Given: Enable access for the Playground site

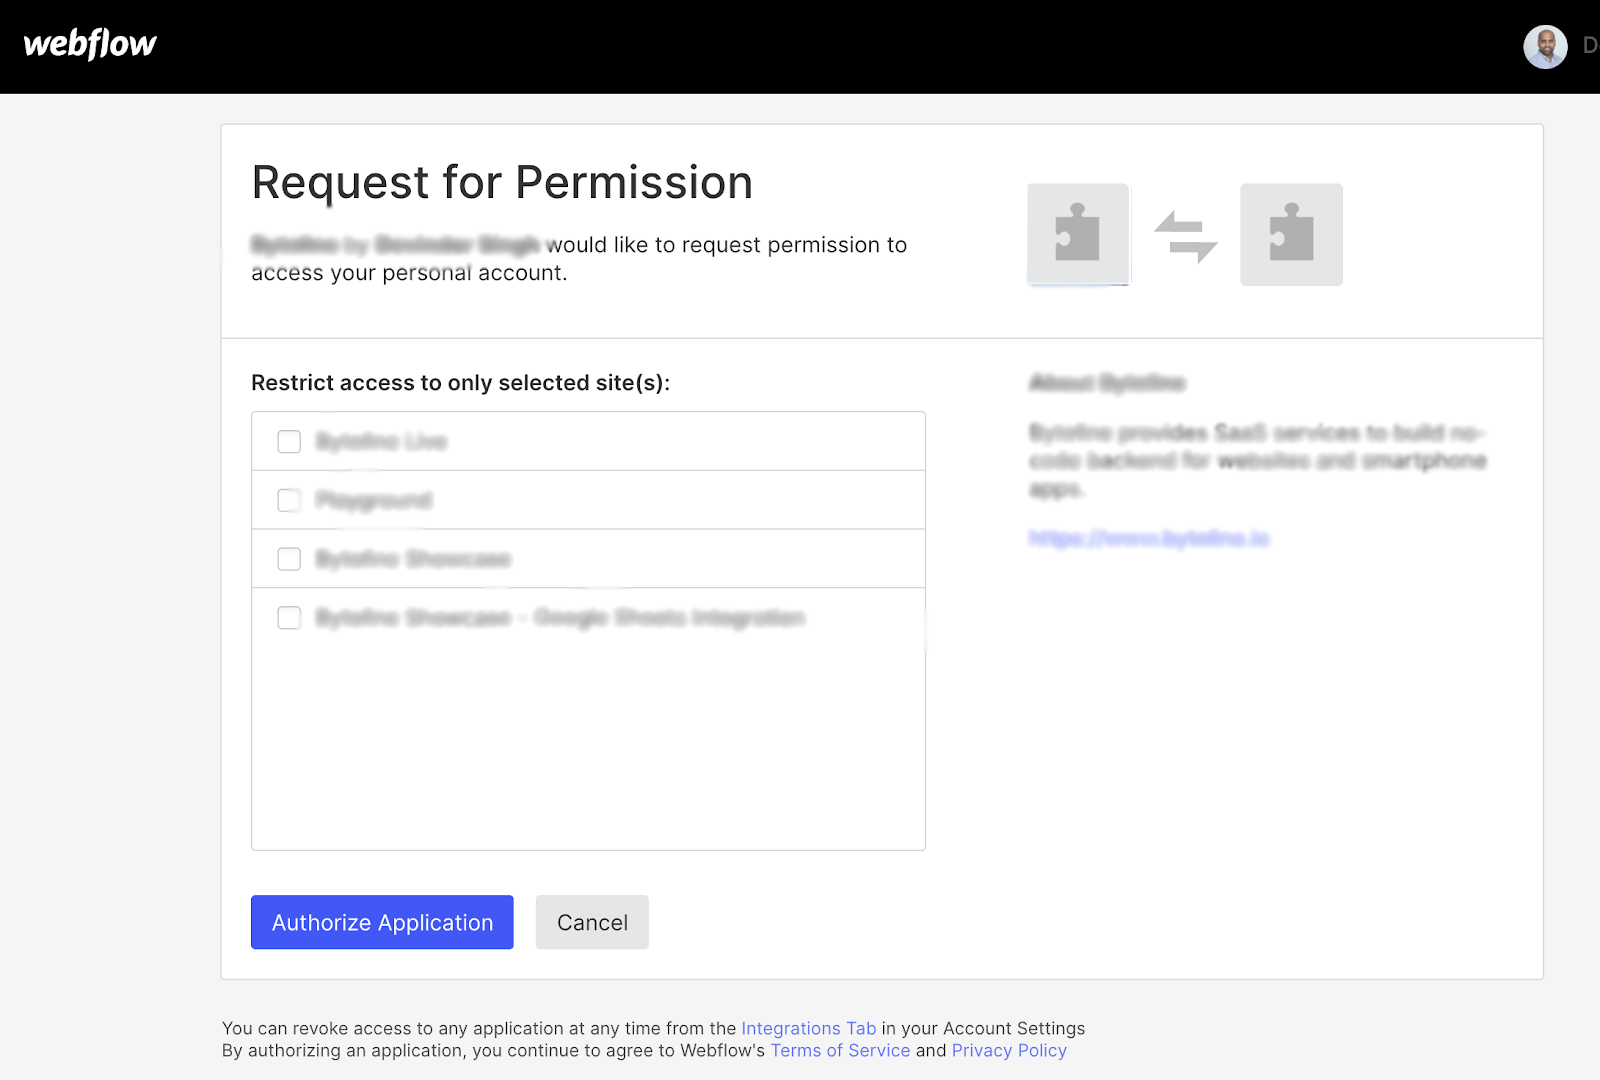Looking at the screenshot, I should (x=289, y=500).
